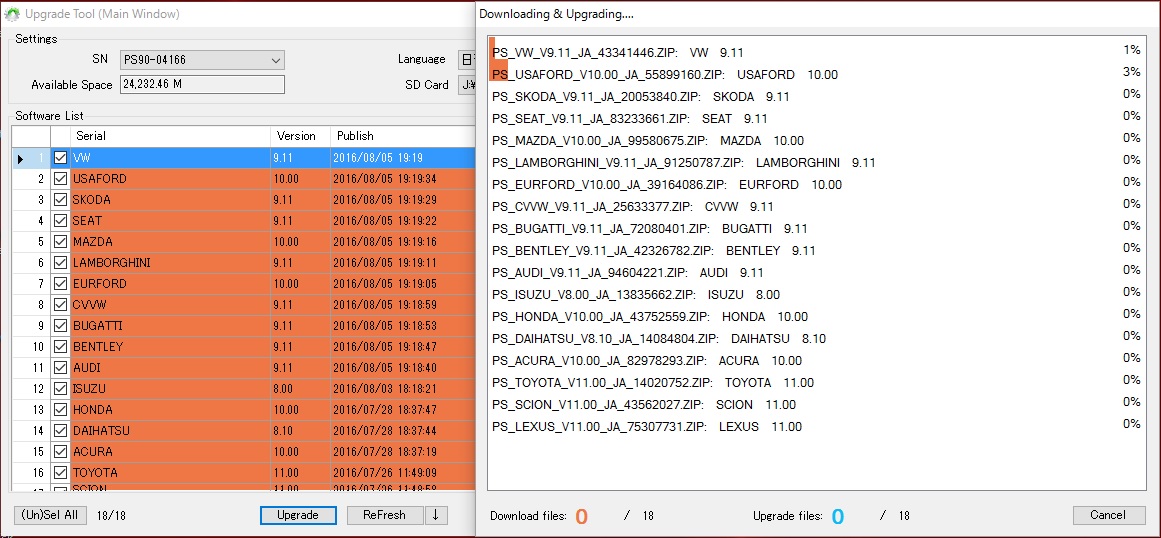Viewport: 1161px width, 538px height.
Task: Click DAIHATSU version 8.10 cell
Action: (300, 431)
